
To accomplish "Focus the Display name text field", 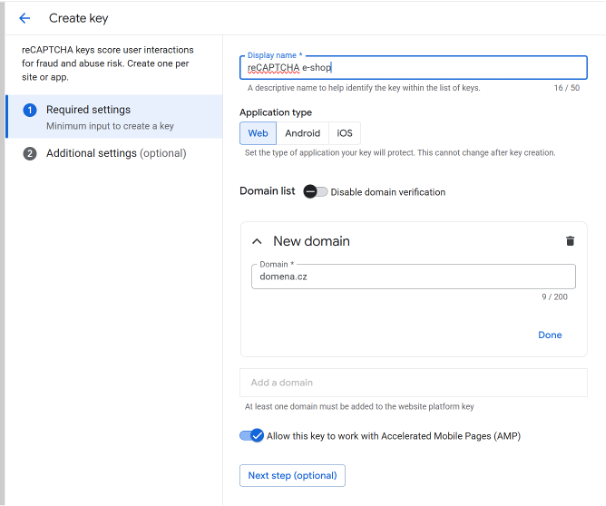I will click(412, 68).
